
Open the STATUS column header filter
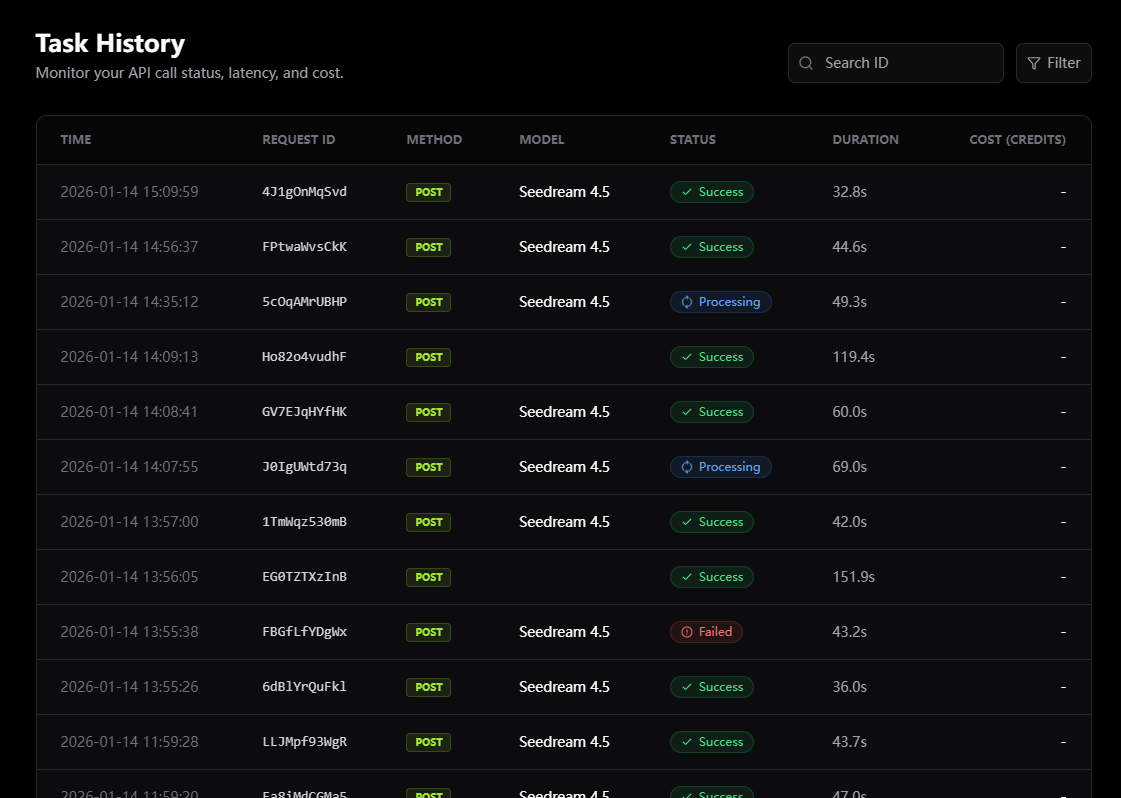[693, 140]
